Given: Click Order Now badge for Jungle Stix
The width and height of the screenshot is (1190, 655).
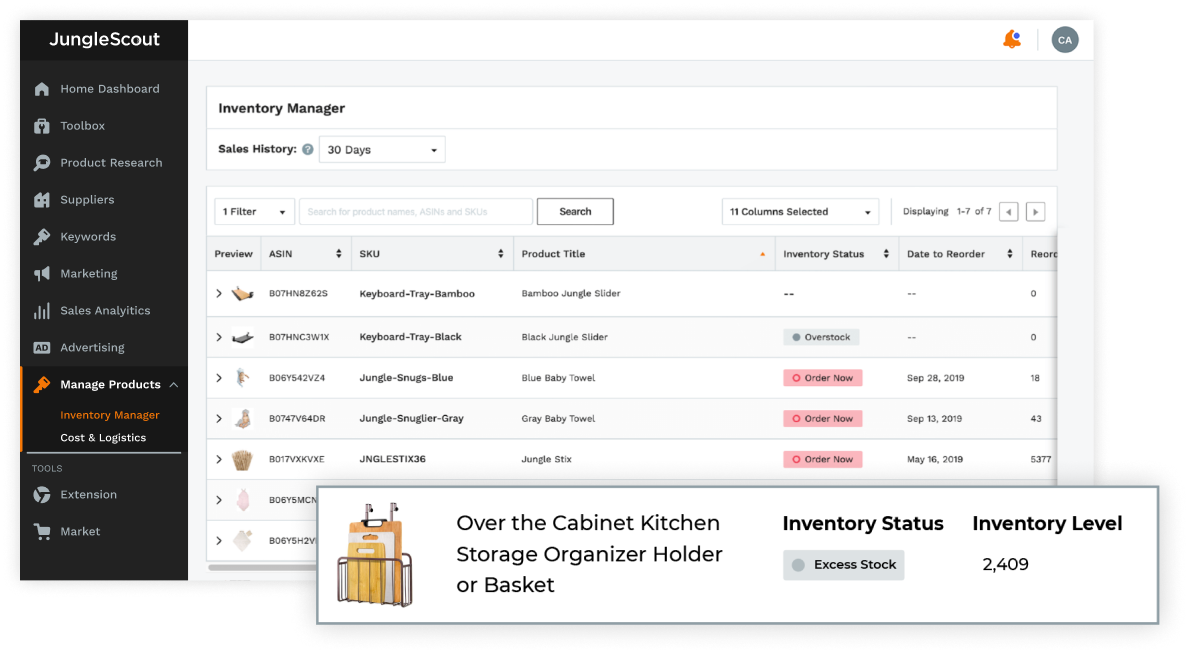Looking at the screenshot, I should [x=823, y=459].
